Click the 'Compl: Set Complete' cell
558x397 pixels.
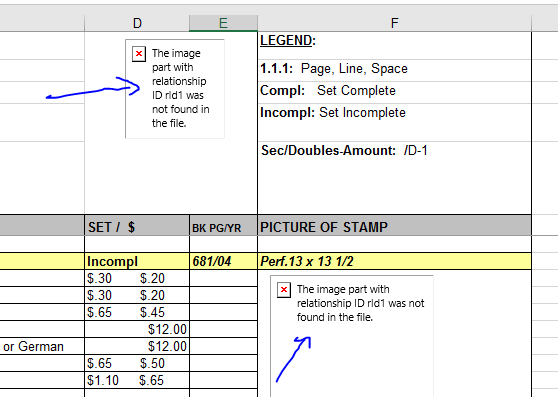point(394,92)
